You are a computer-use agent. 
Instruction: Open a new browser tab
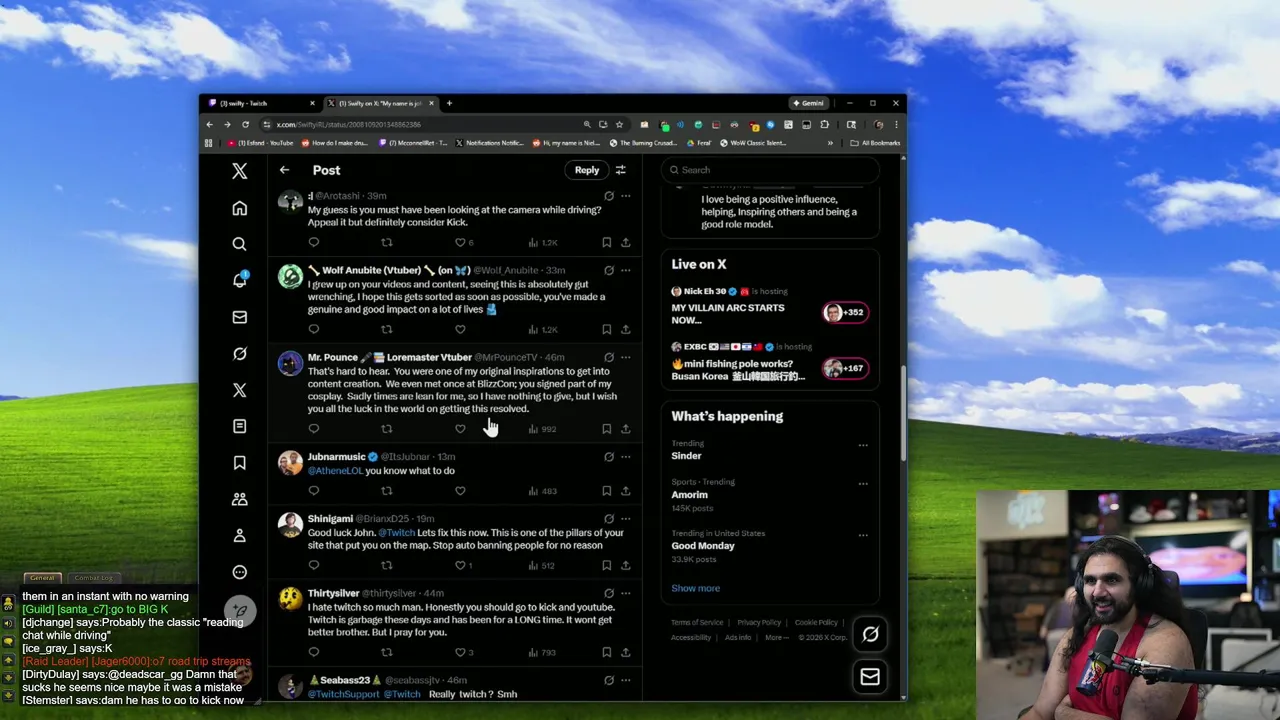click(x=449, y=103)
